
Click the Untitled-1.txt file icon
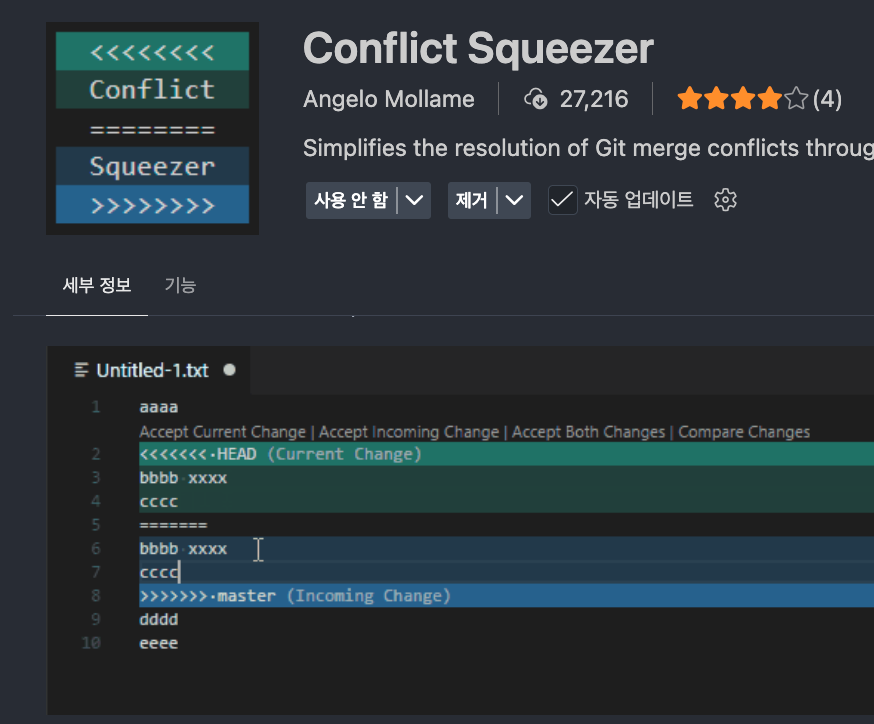coord(82,371)
